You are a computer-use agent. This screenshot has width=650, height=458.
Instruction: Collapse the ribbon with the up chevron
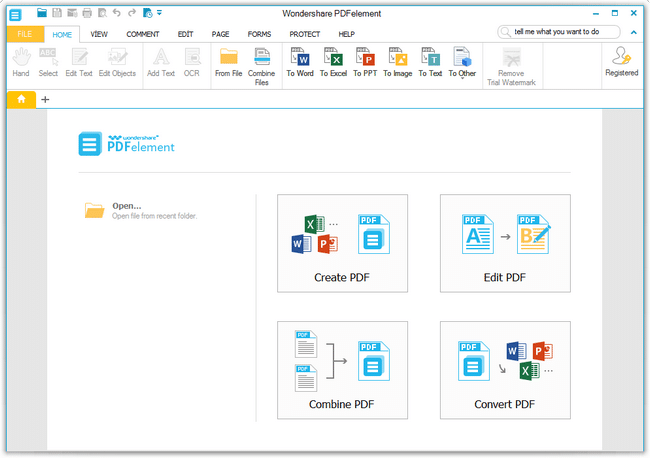point(633,32)
